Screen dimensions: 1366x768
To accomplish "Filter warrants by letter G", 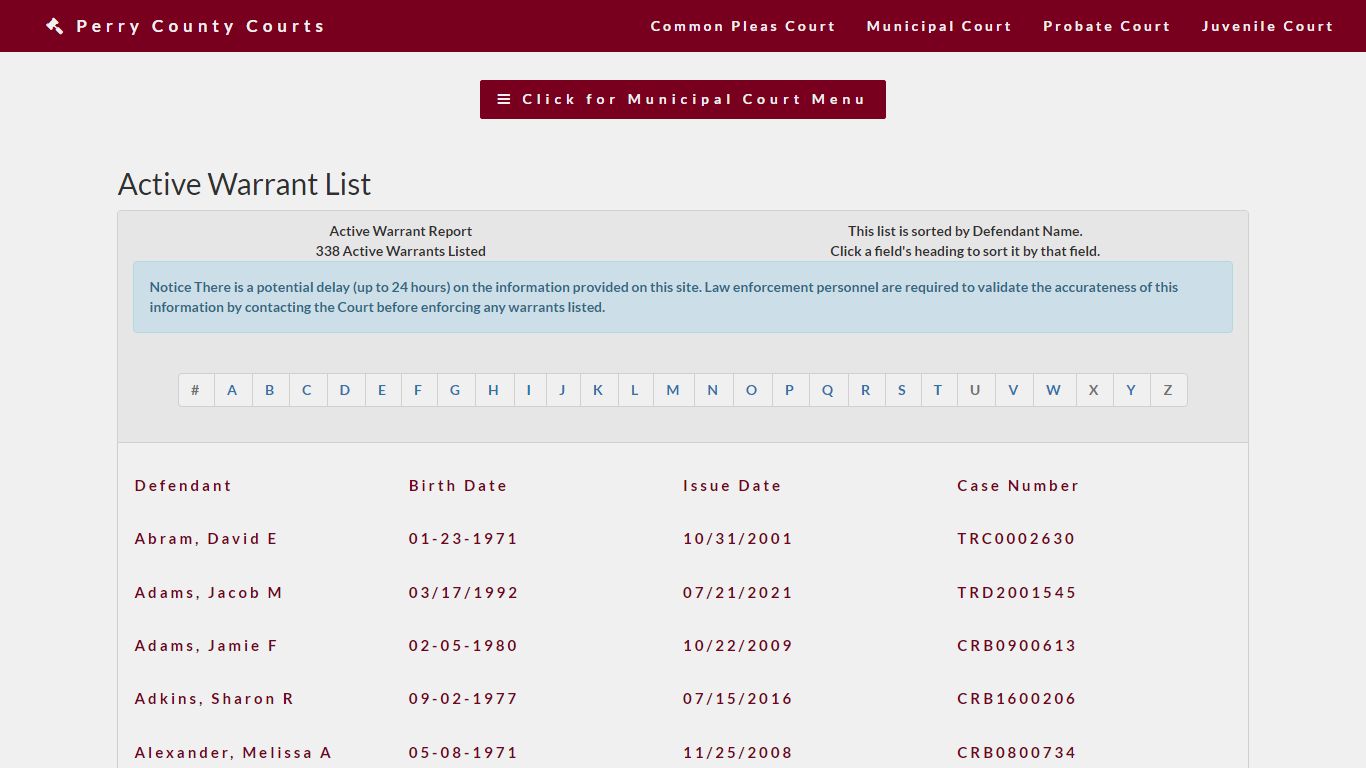I will point(455,390).
